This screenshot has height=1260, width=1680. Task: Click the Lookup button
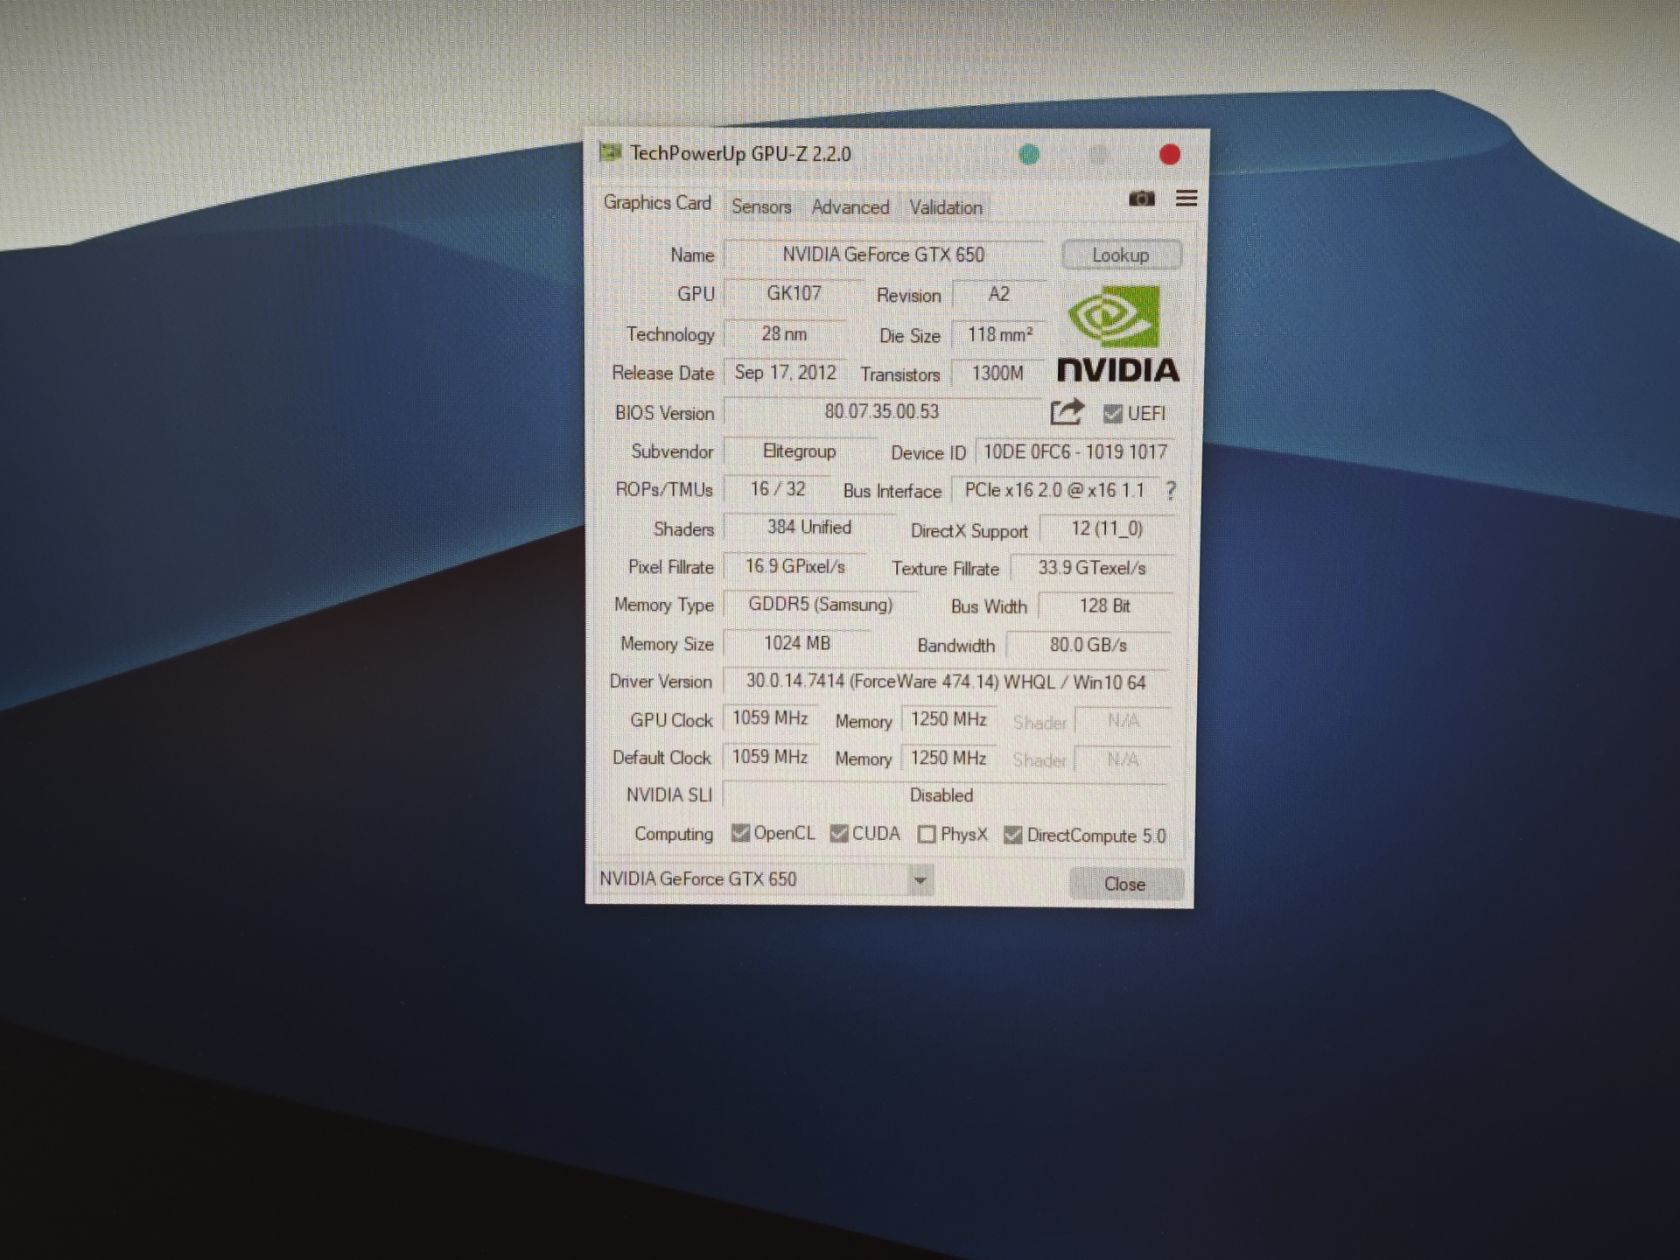coord(1121,255)
